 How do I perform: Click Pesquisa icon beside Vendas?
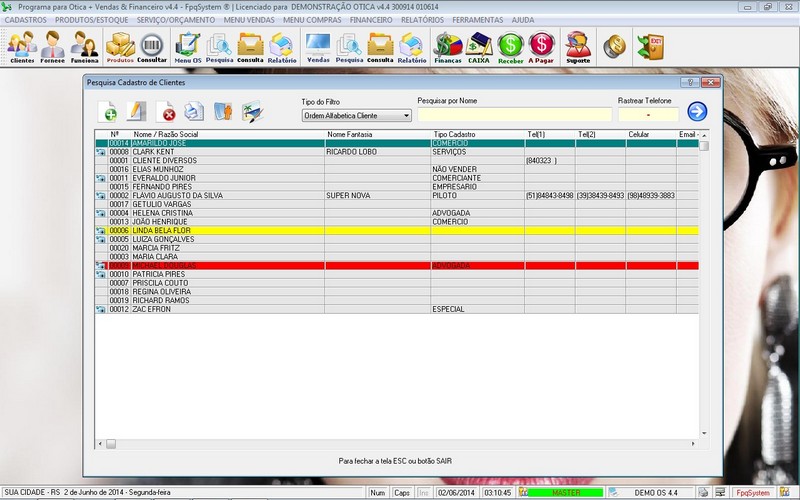point(349,47)
